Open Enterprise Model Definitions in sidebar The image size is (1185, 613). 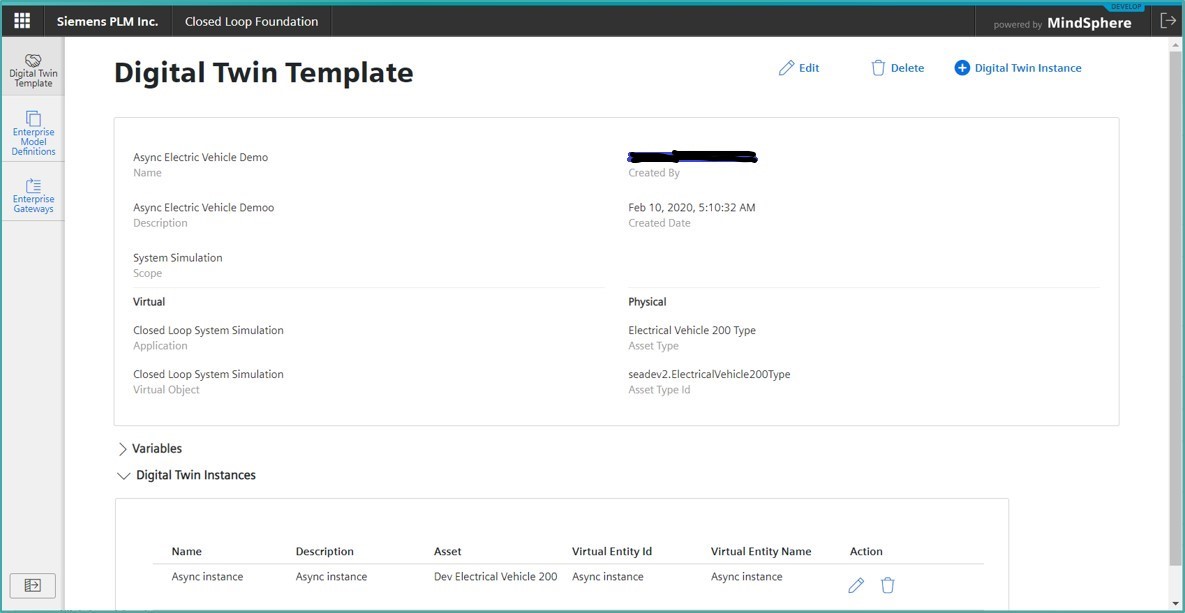pos(33,133)
